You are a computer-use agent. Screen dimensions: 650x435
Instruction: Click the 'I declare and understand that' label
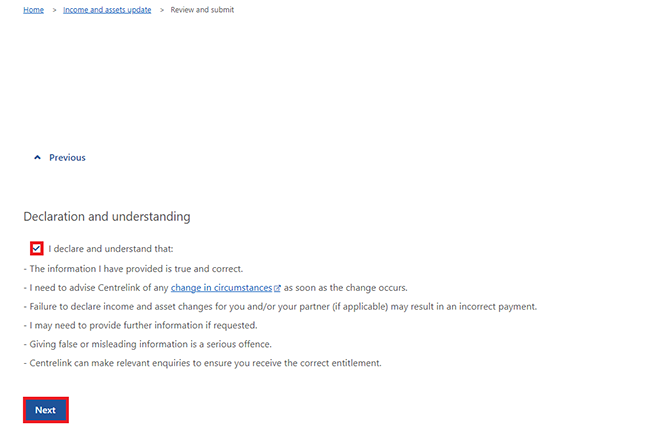point(111,249)
